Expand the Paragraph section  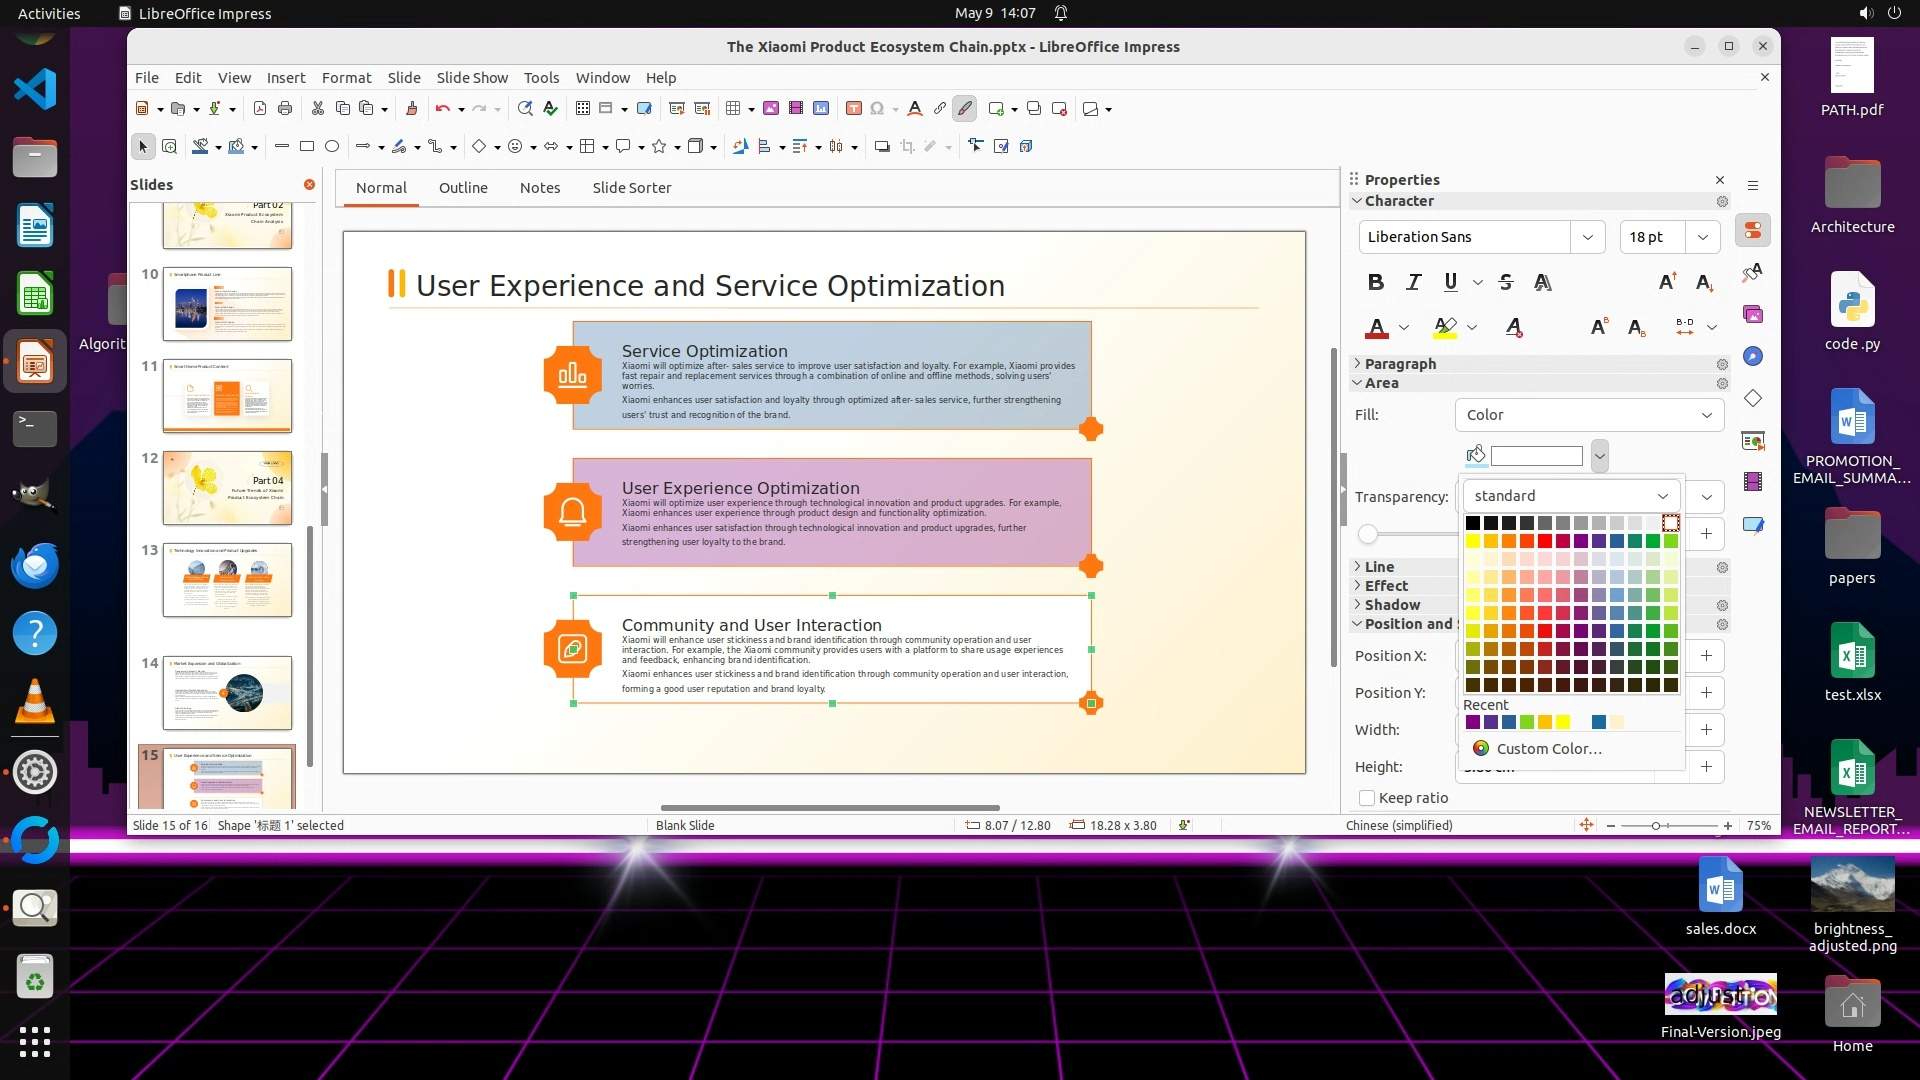pos(1400,364)
